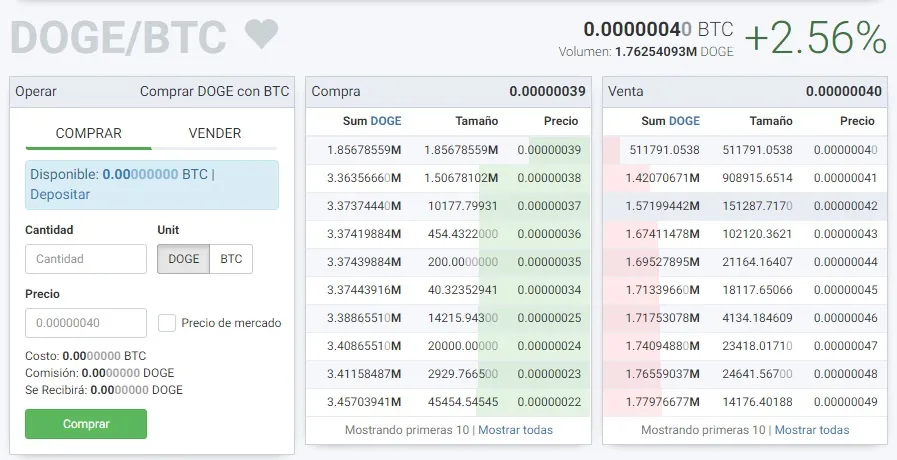Select buy order at price 0.00000023
Image resolution: width=897 pixels, height=460 pixels.
pos(448,374)
